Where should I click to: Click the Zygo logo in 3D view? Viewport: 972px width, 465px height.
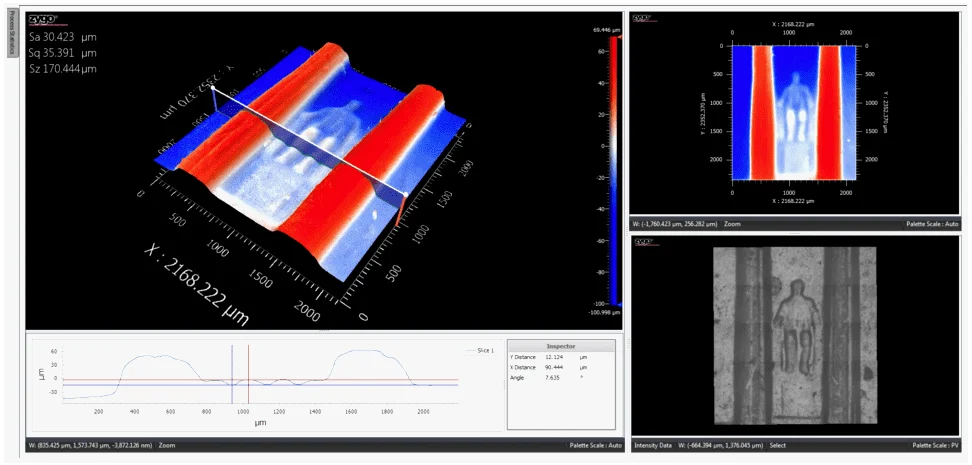coord(42,19)
